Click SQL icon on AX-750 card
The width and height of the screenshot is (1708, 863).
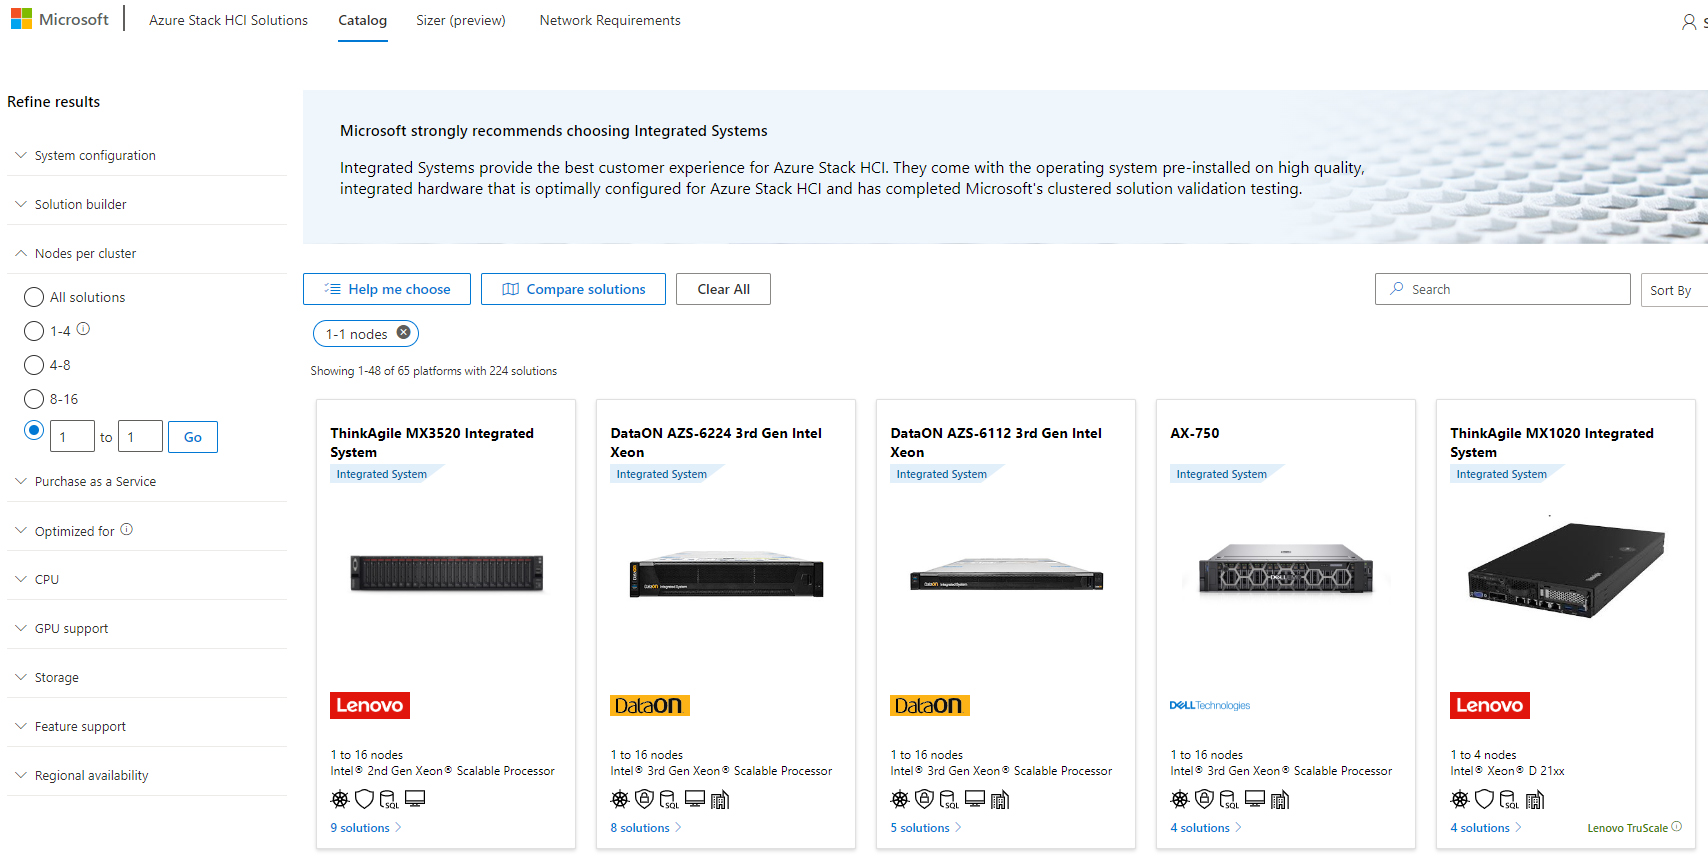[x=1228, y=799]
